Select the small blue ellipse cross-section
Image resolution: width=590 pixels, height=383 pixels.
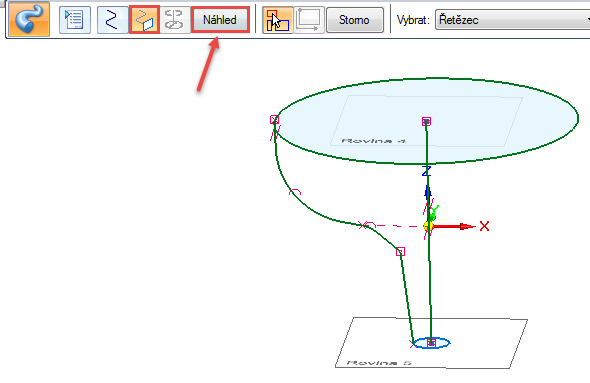(432, 343)
